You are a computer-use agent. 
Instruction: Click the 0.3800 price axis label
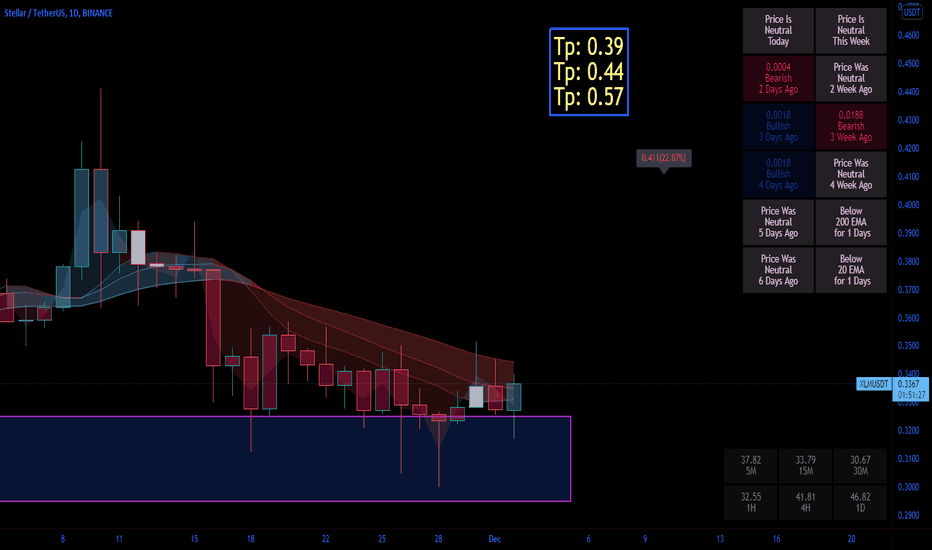point(908,261)
